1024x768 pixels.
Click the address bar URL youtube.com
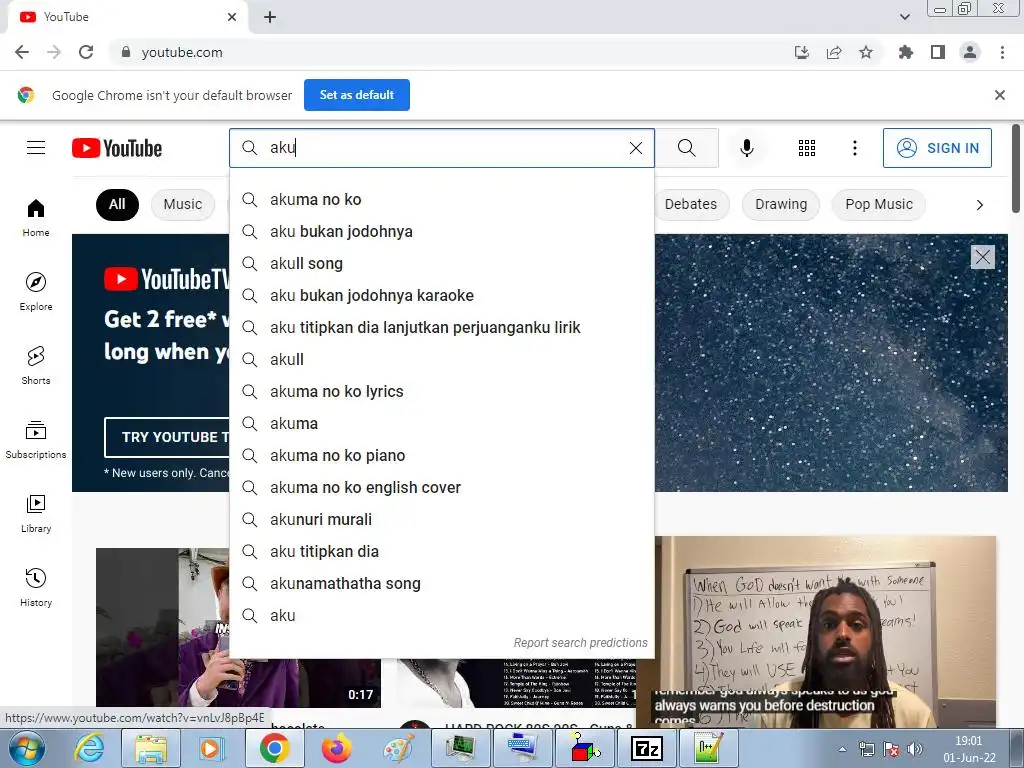pos(182,52)
